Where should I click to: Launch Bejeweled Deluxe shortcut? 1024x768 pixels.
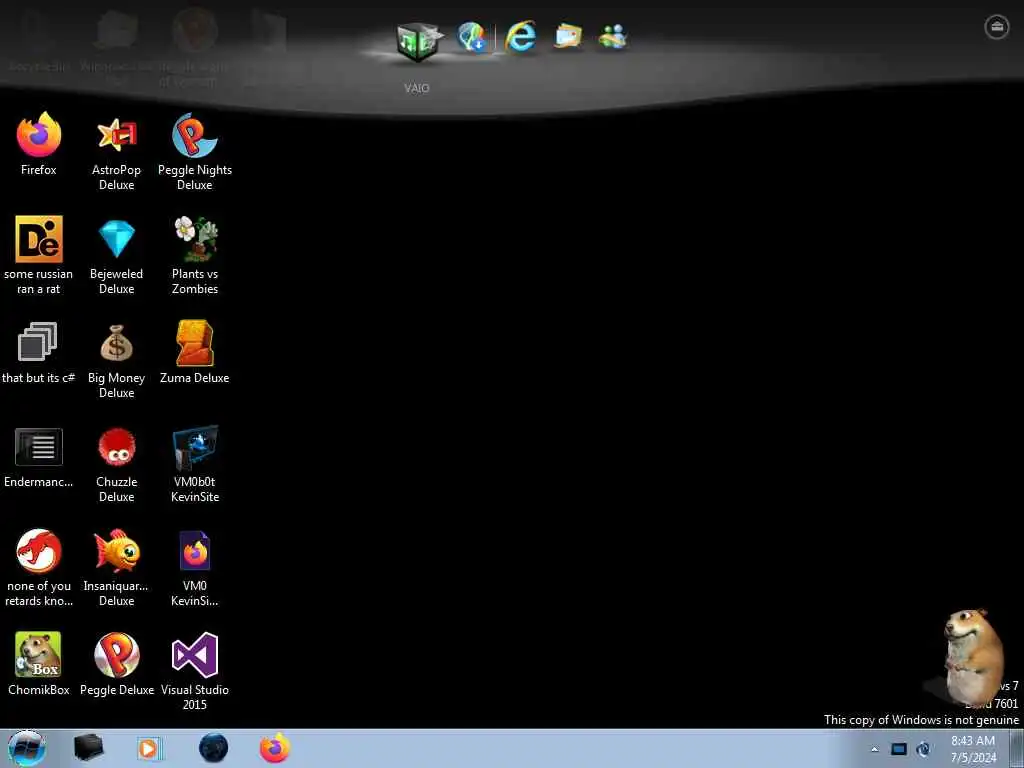(116, 255)
